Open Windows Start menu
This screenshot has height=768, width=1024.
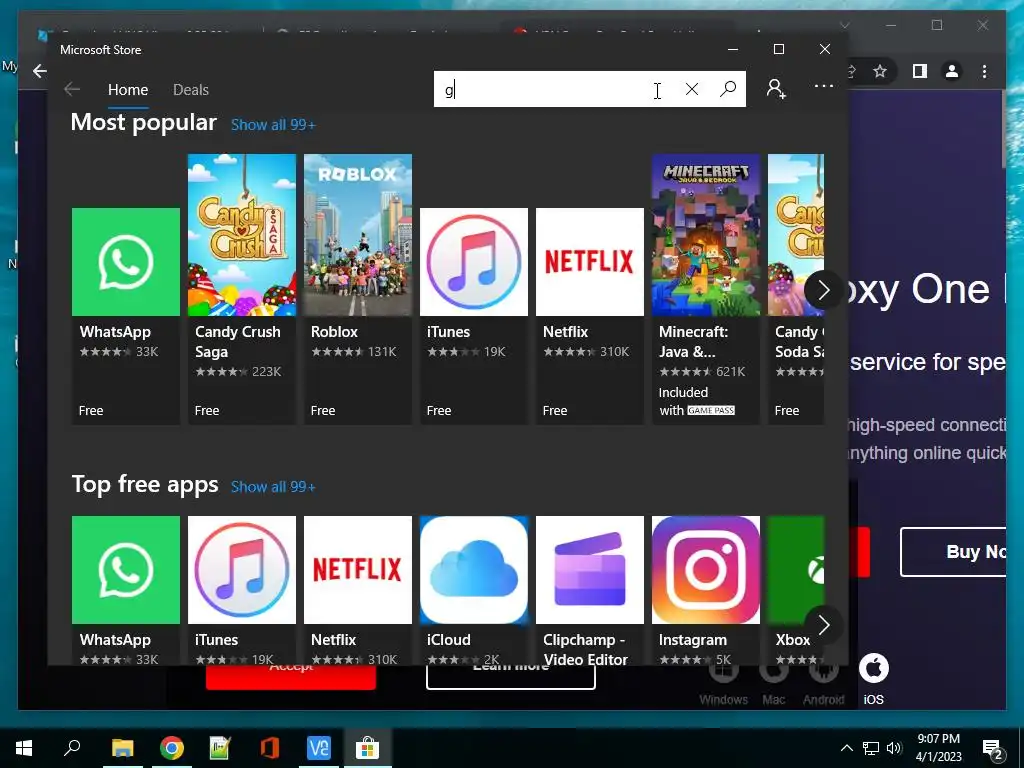(24, 748)
